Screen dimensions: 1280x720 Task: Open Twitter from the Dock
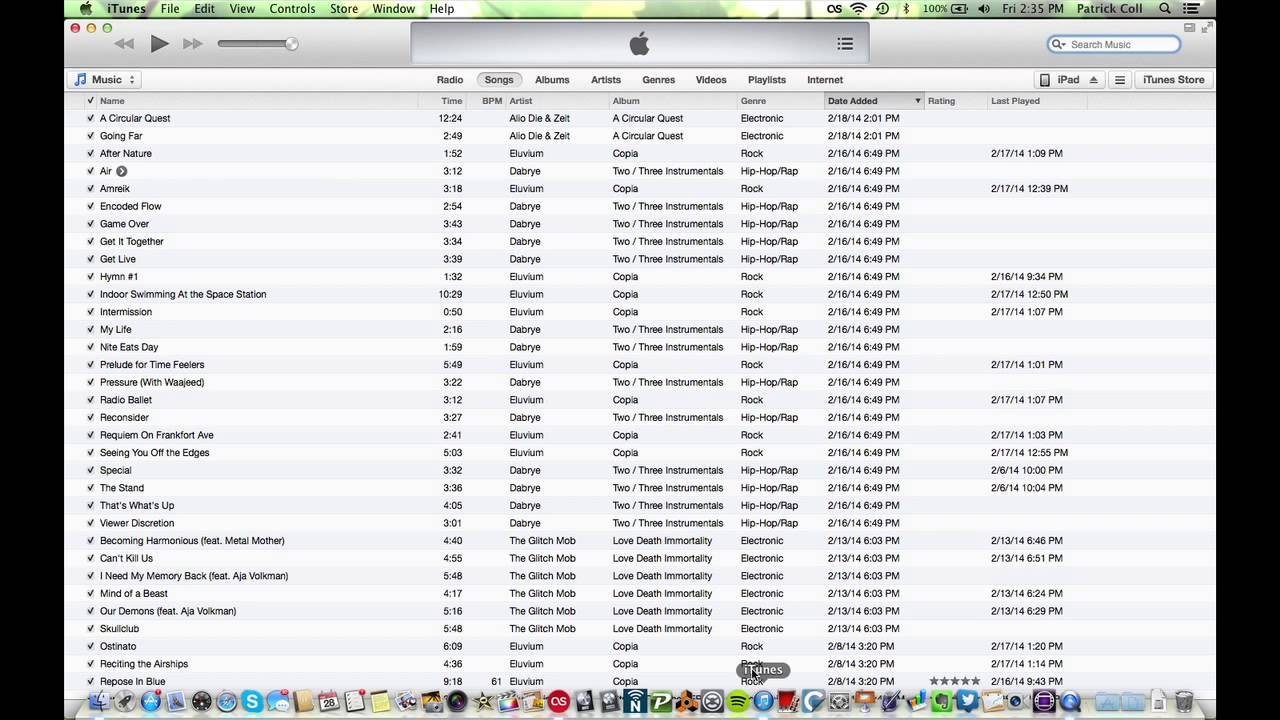tap(968, 702)
